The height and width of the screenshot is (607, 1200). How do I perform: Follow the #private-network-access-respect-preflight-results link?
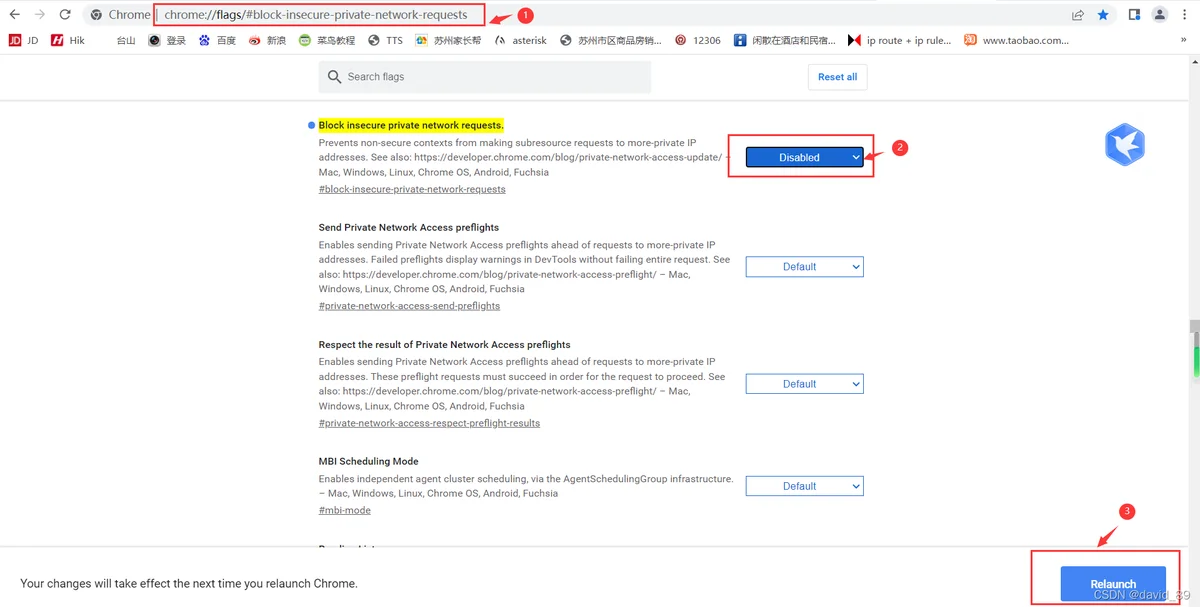coord(429,423)
